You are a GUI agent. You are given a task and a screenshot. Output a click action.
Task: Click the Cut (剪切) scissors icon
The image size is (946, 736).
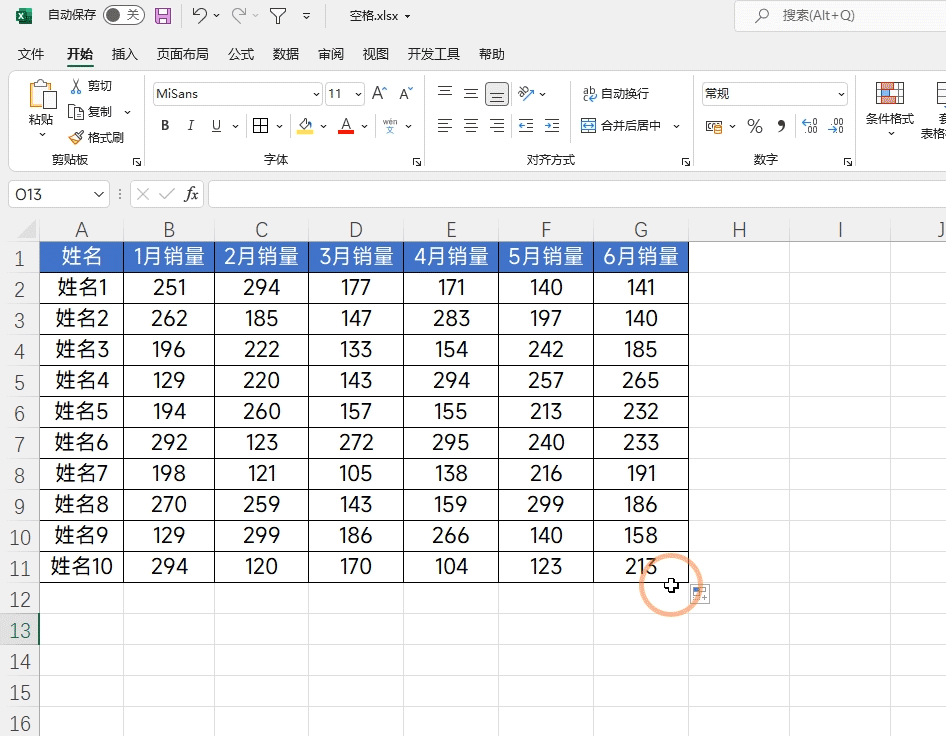coord(76,86)
